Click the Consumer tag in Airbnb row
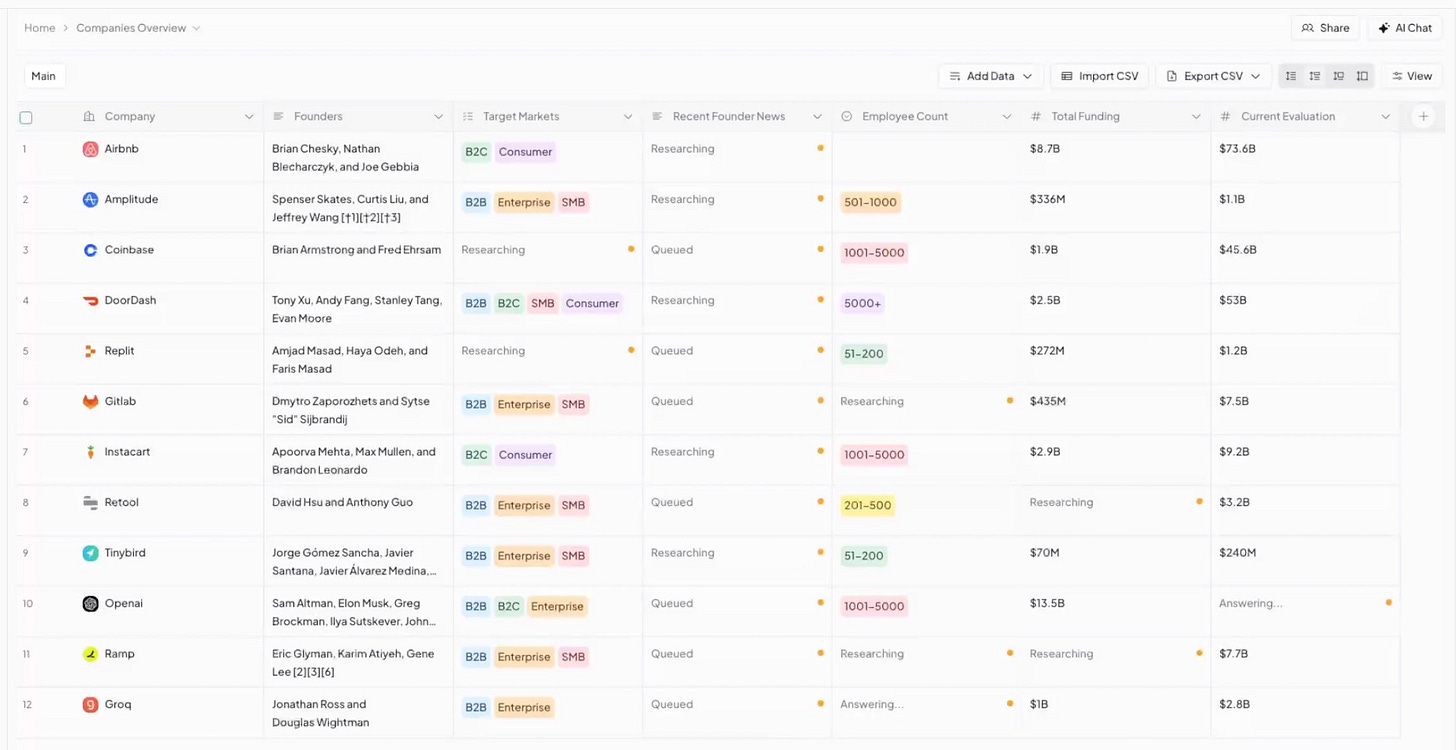The height and width of the screenshot is (750, 1456). pos(526,152)
